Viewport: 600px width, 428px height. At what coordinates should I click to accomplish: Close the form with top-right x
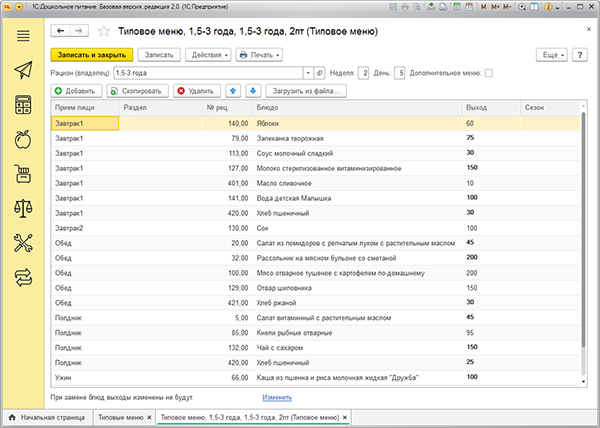[589, 29]
